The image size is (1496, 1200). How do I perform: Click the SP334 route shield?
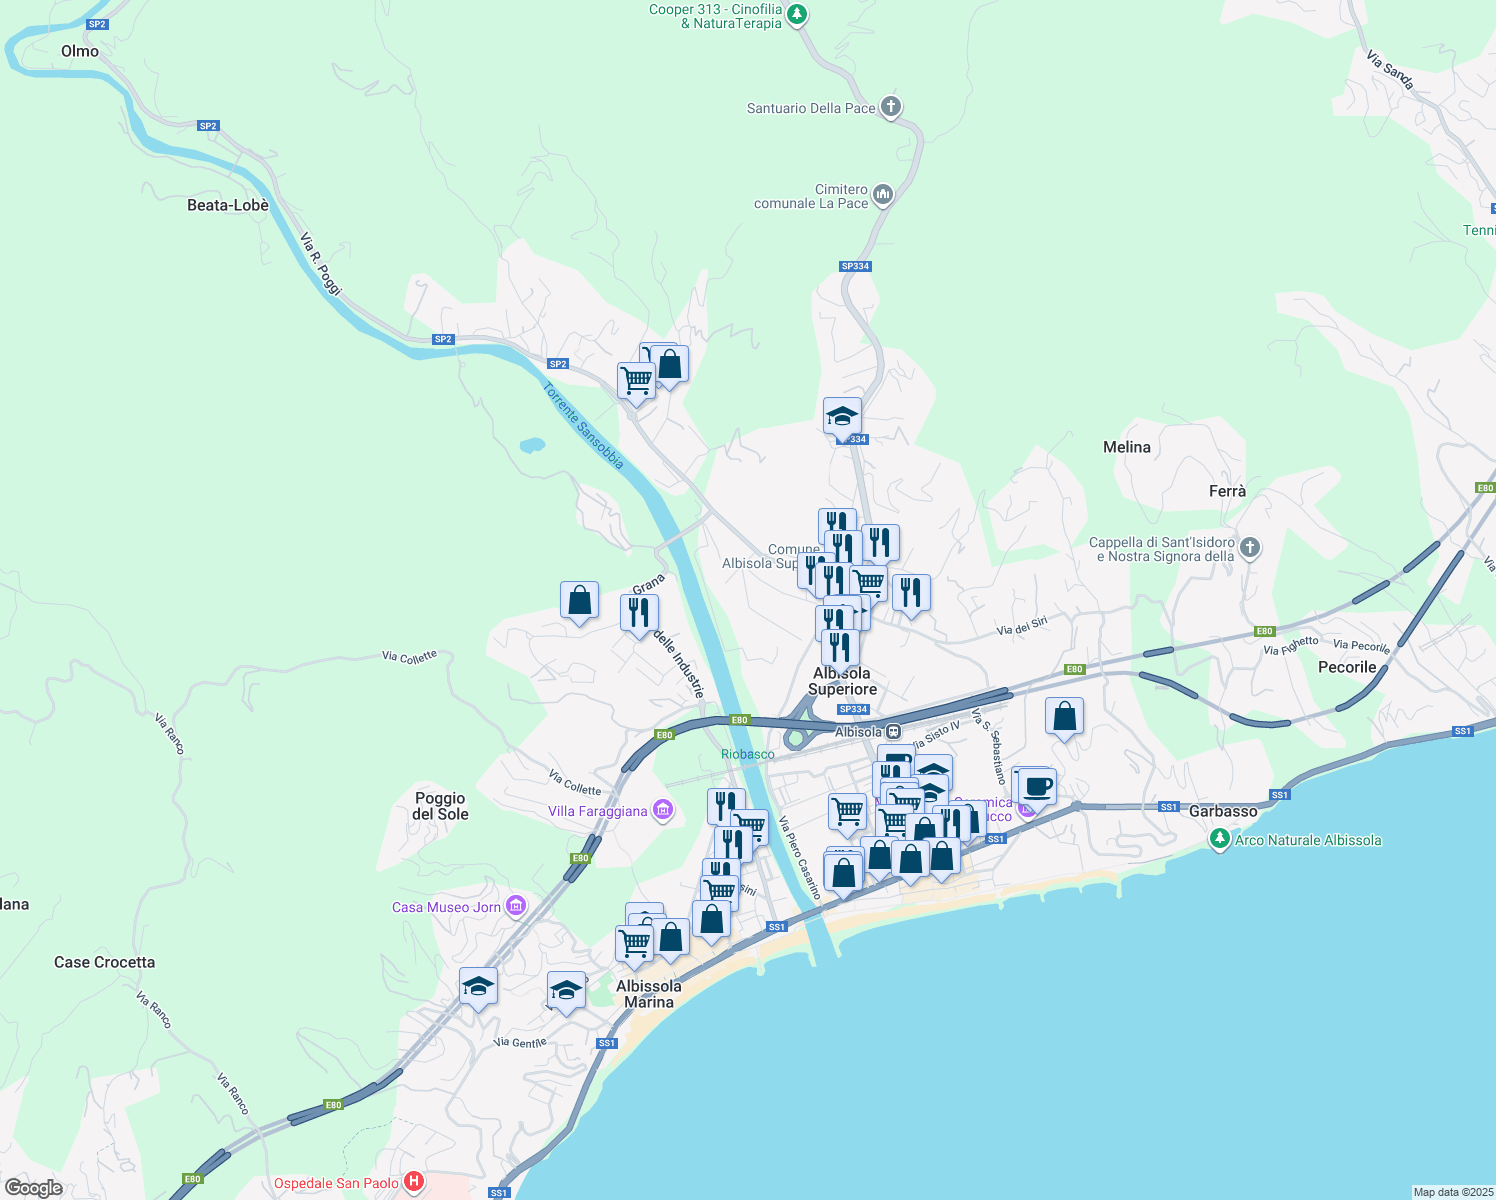pos(855,266)
